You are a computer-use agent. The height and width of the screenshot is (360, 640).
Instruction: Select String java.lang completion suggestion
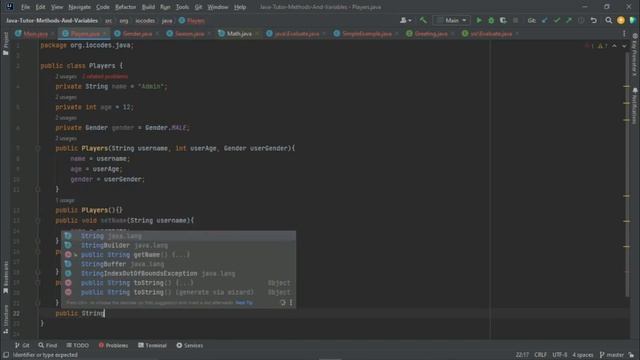pyautogui.click(x=178, y=236)
